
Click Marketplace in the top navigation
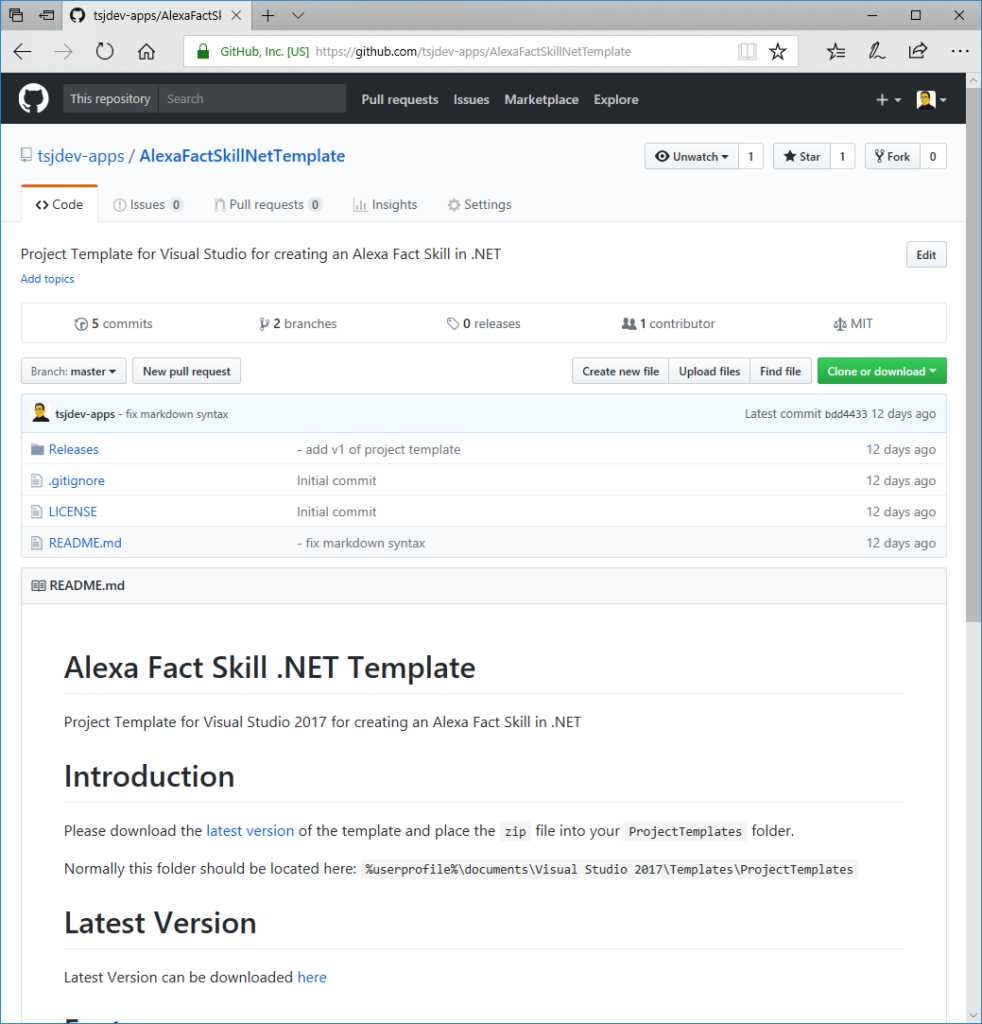click(541, 100)
